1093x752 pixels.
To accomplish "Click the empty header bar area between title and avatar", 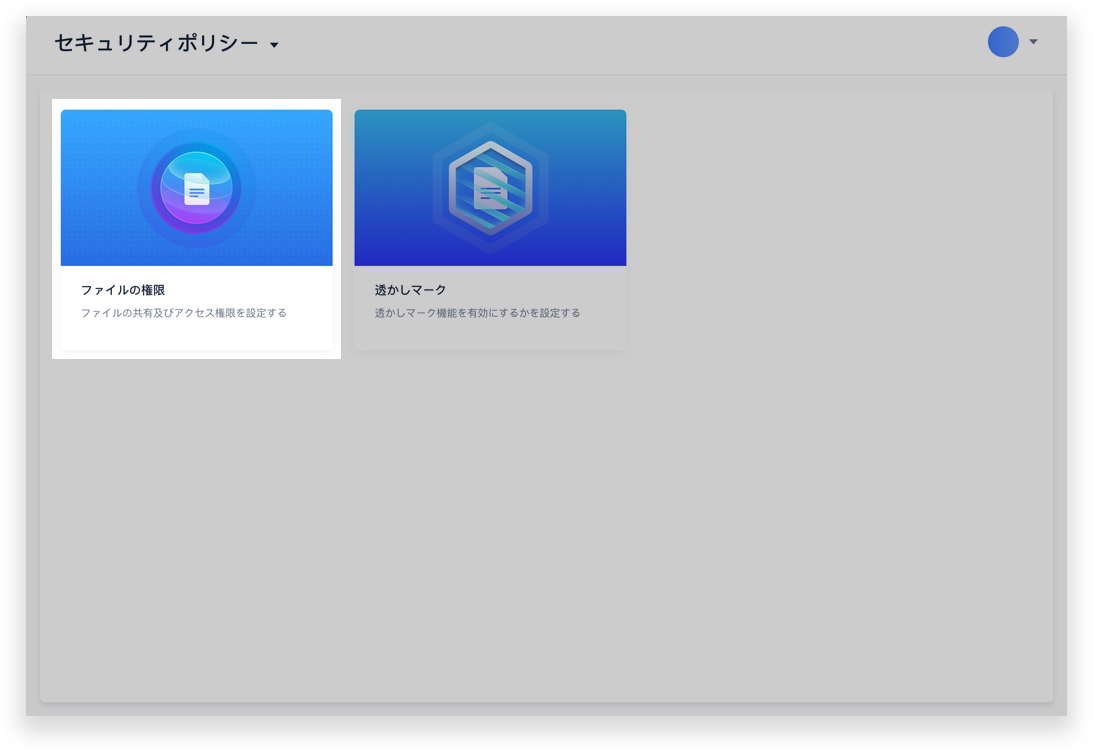I will pyautogui.click(x=630, y=44).
